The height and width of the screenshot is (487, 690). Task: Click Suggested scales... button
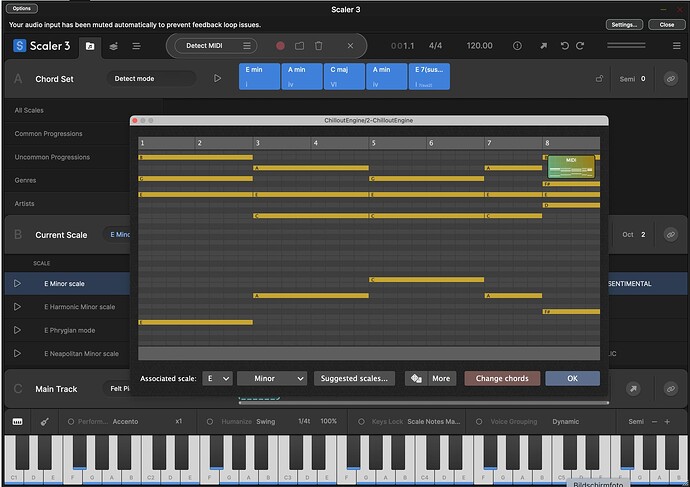click(354, 378)
